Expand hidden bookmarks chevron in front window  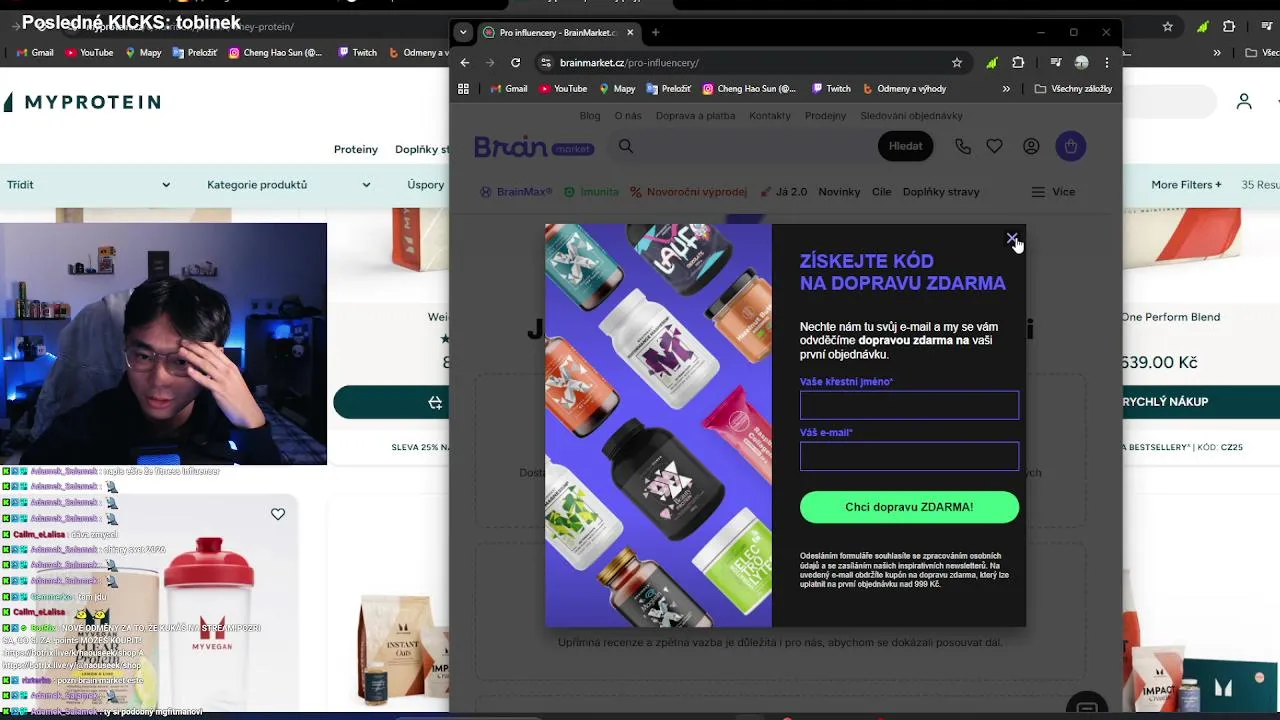point(1006,88)
